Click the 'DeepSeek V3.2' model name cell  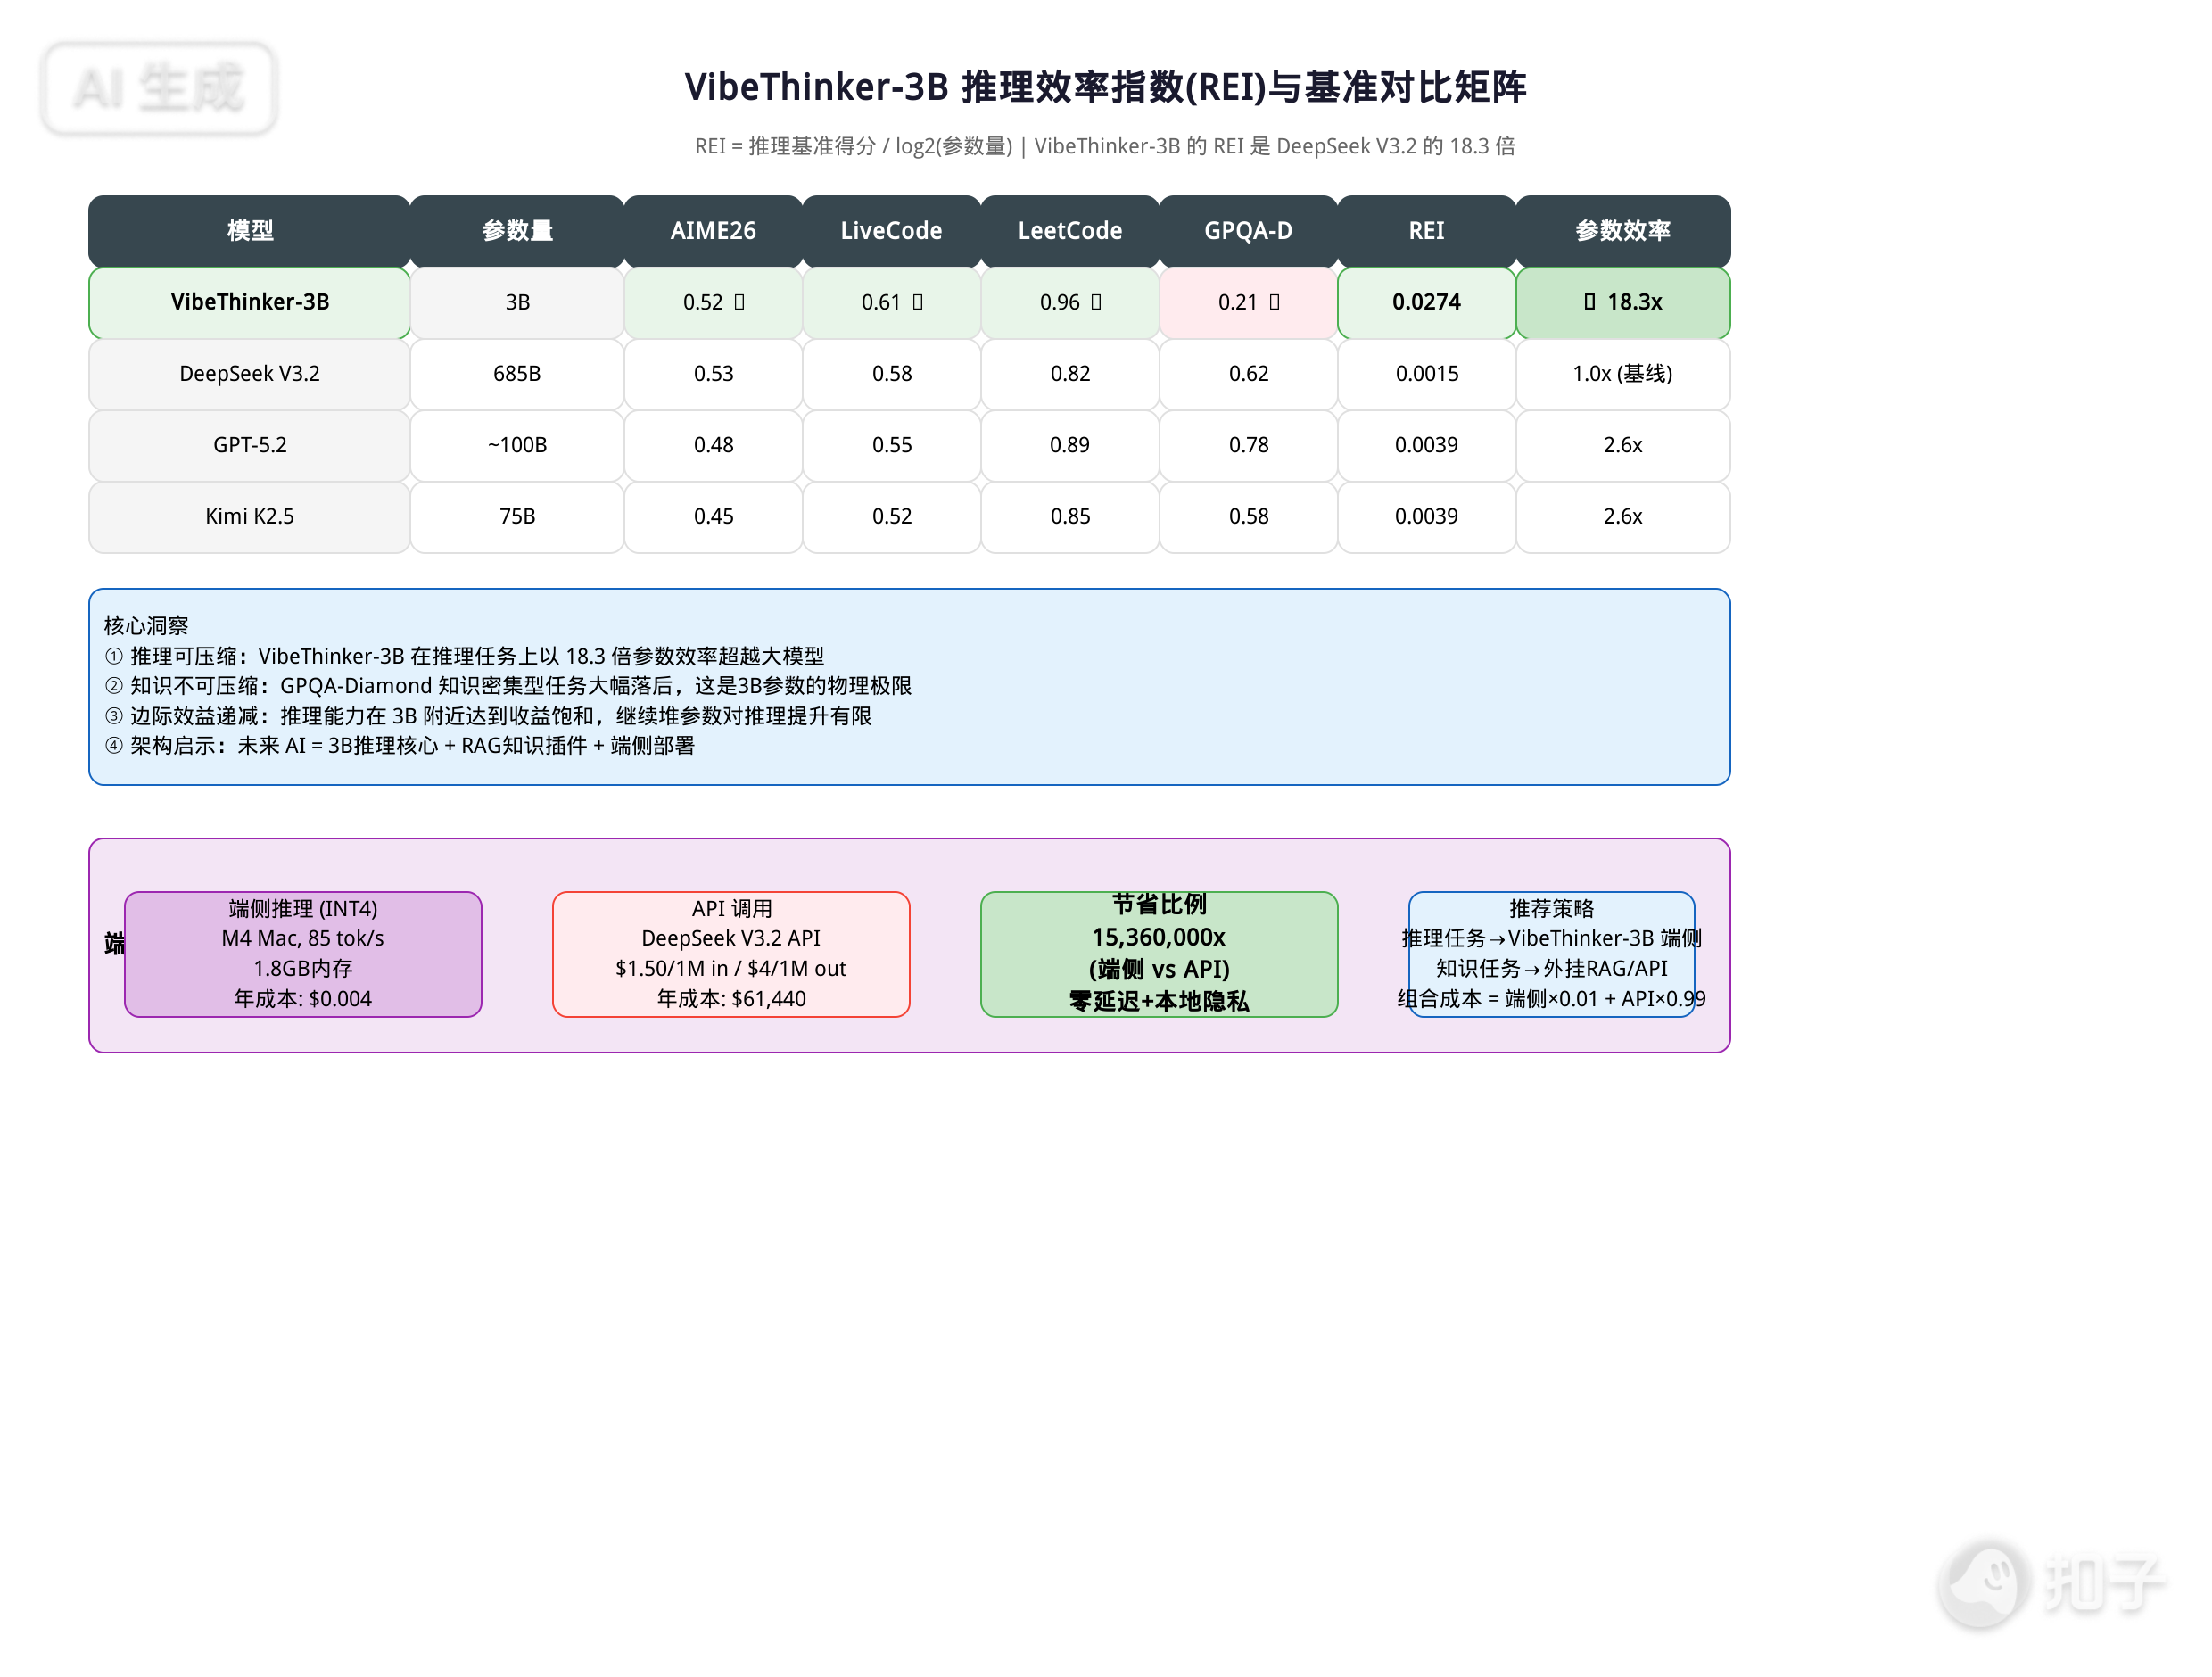coord(250,374)
